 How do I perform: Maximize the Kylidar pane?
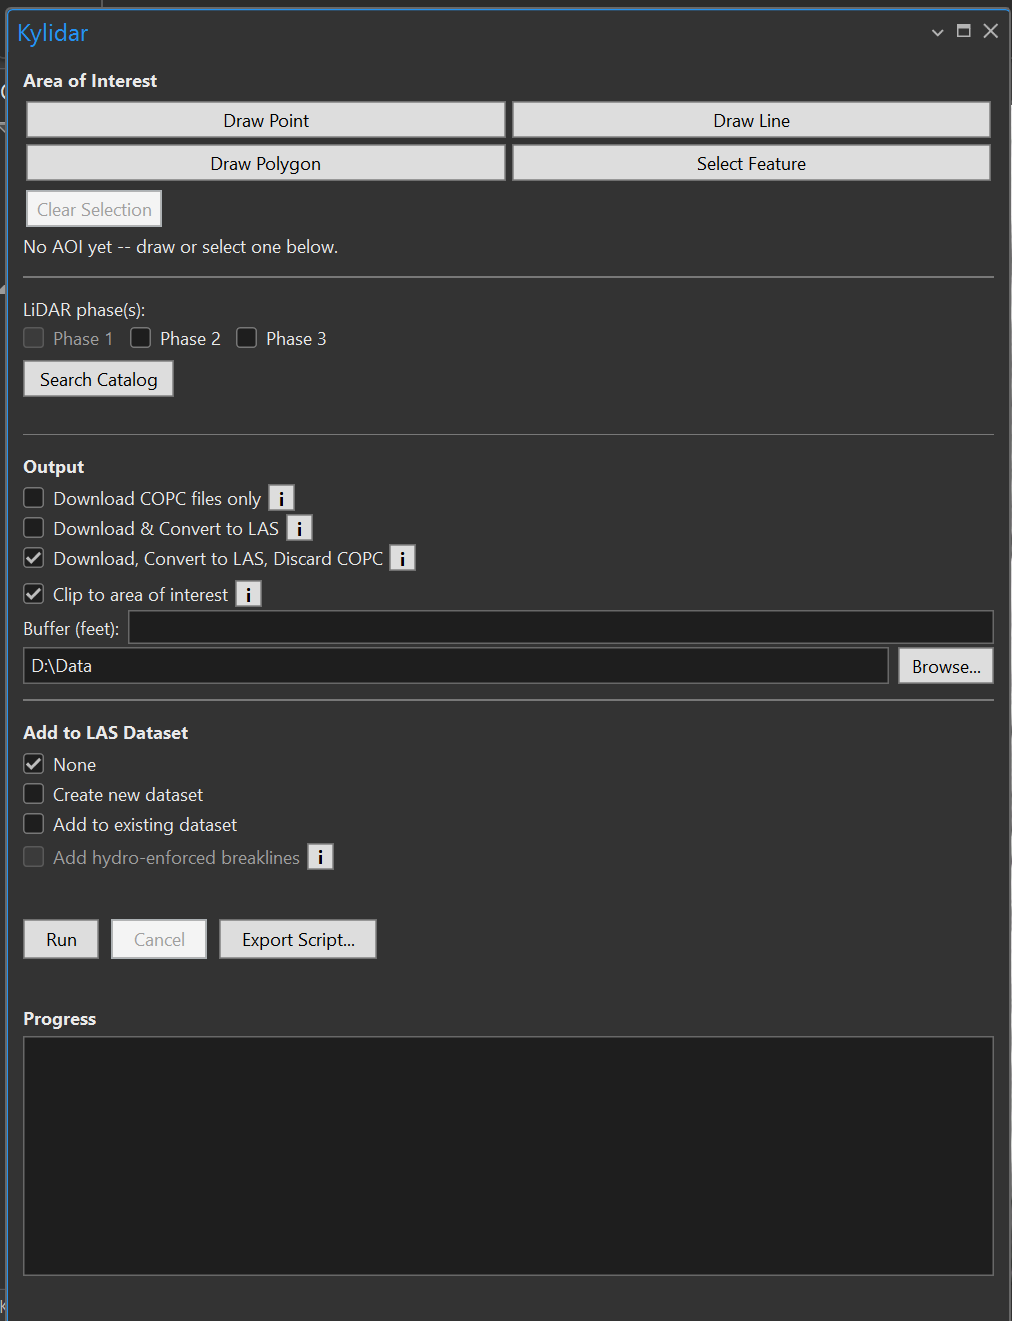coord(964,31)
